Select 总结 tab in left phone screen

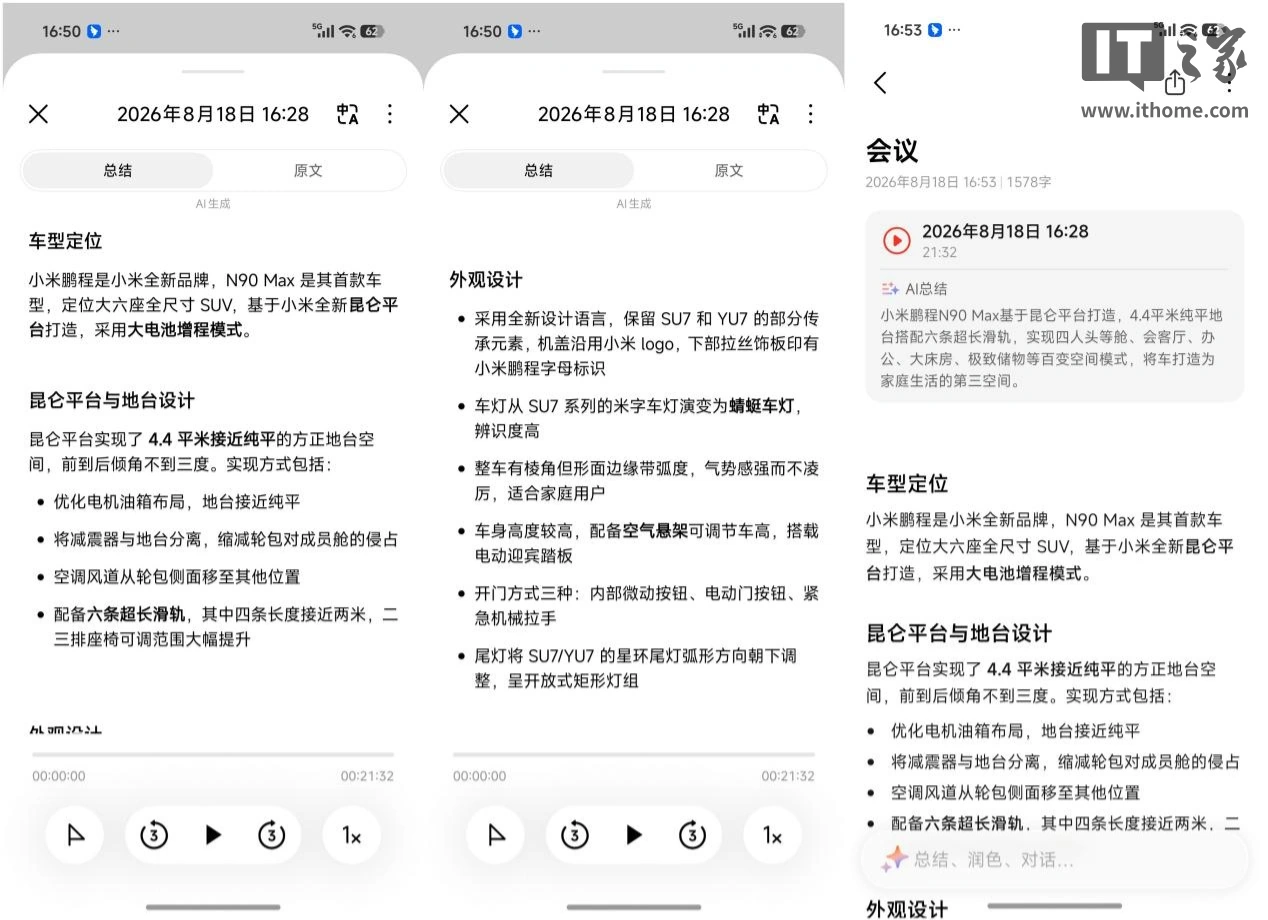(118, 171)
